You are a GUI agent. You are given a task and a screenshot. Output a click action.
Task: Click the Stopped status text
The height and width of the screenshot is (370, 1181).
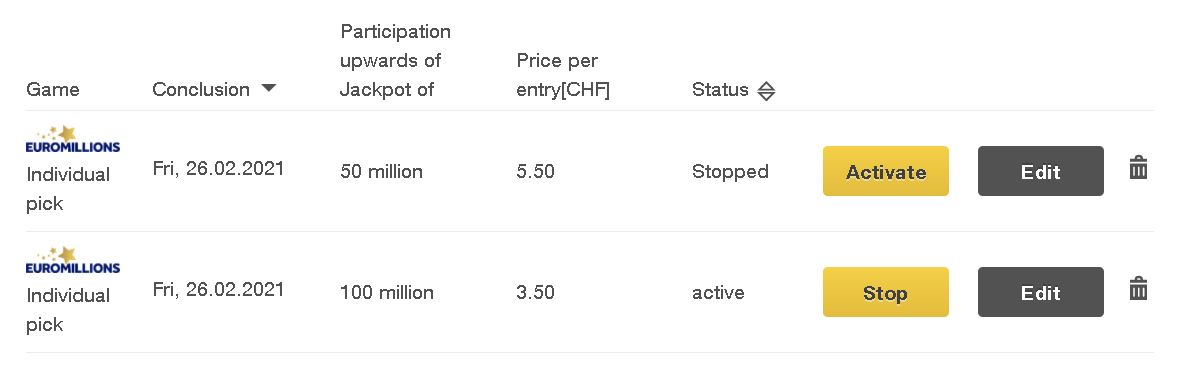pyautogui.click(x=730, y=171)
